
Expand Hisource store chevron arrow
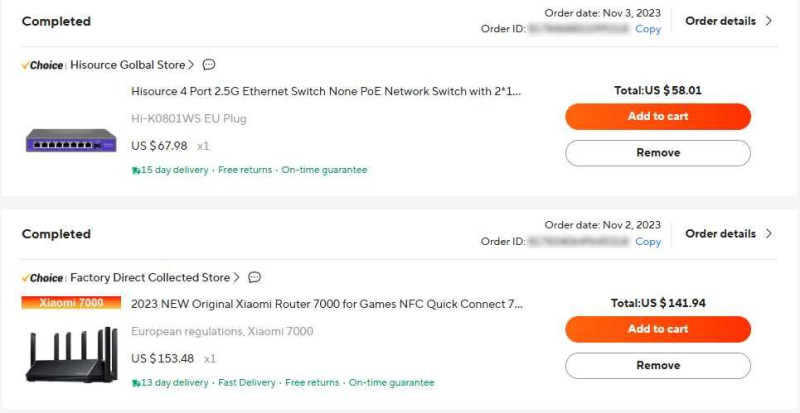(191, 65)
